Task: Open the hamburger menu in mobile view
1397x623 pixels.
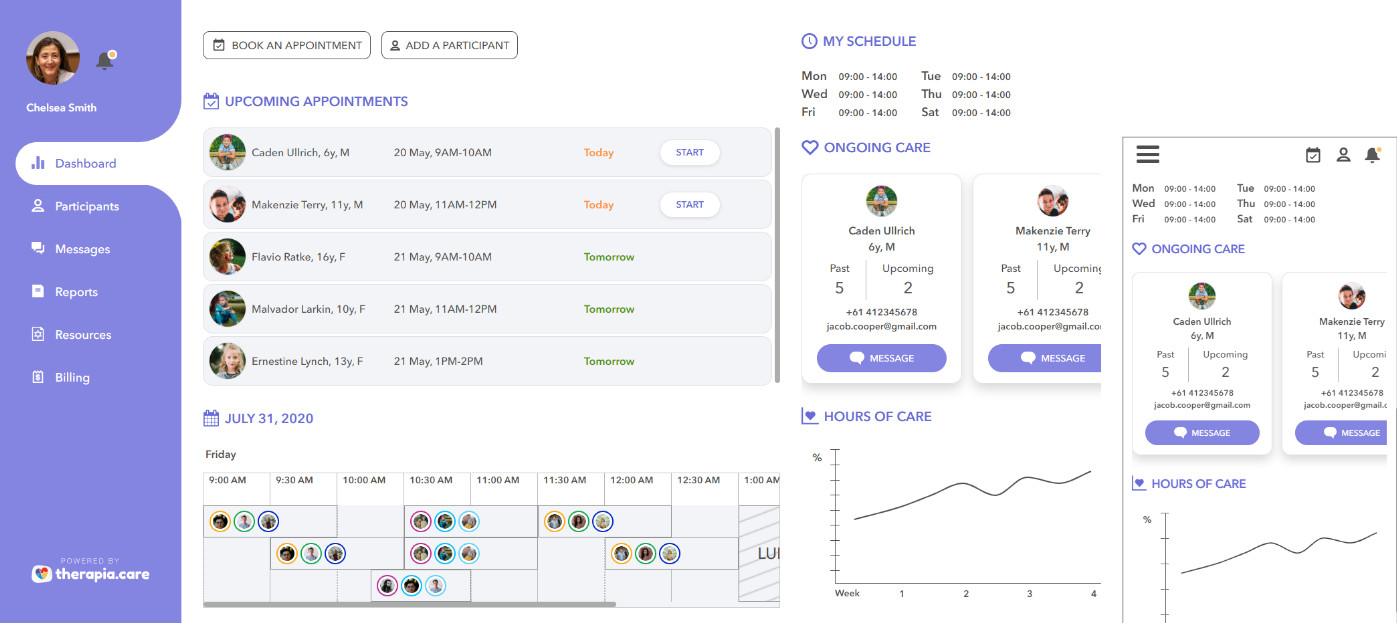Action: (1147, 154)
